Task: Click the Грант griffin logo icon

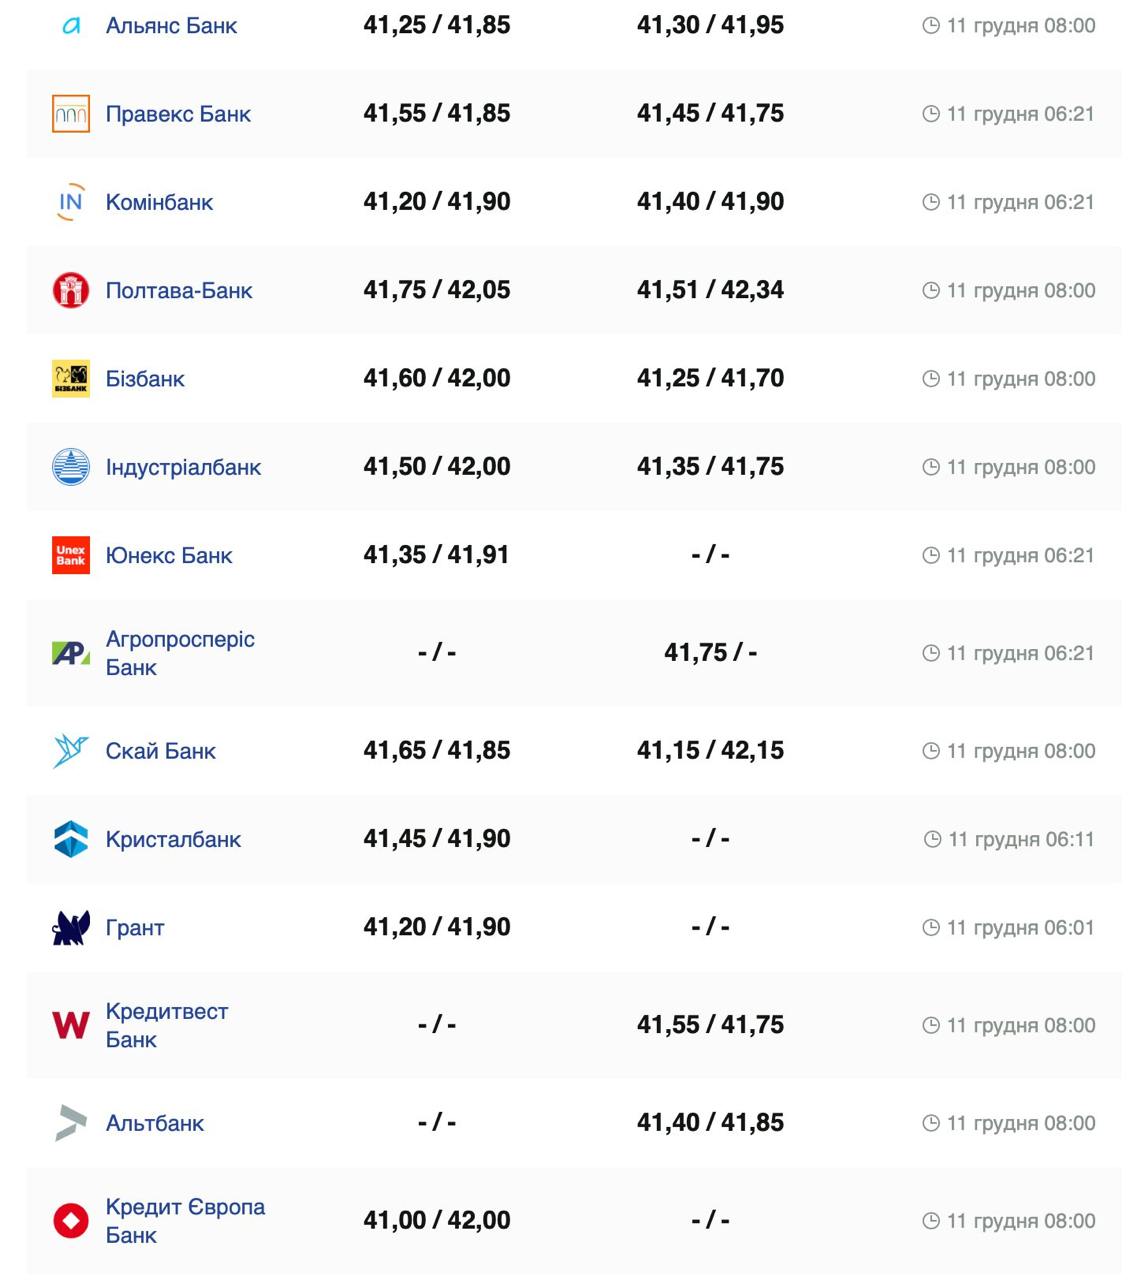Action: tap(71, 928)
